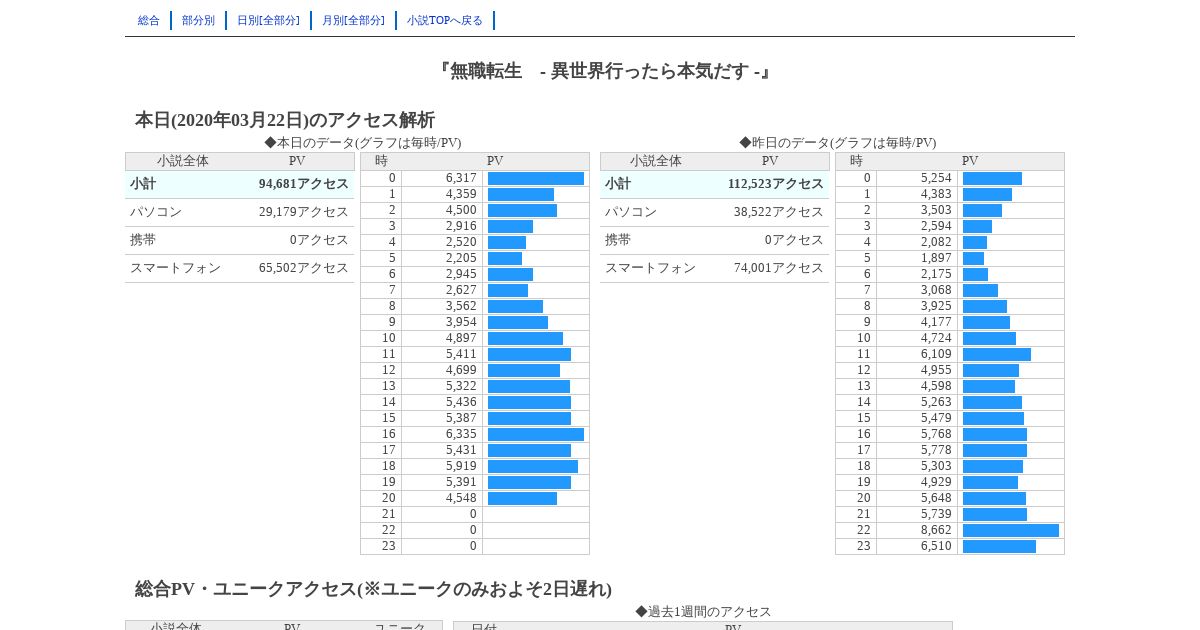Select today's hour 14 PV value 5,436

coord(461,402)
